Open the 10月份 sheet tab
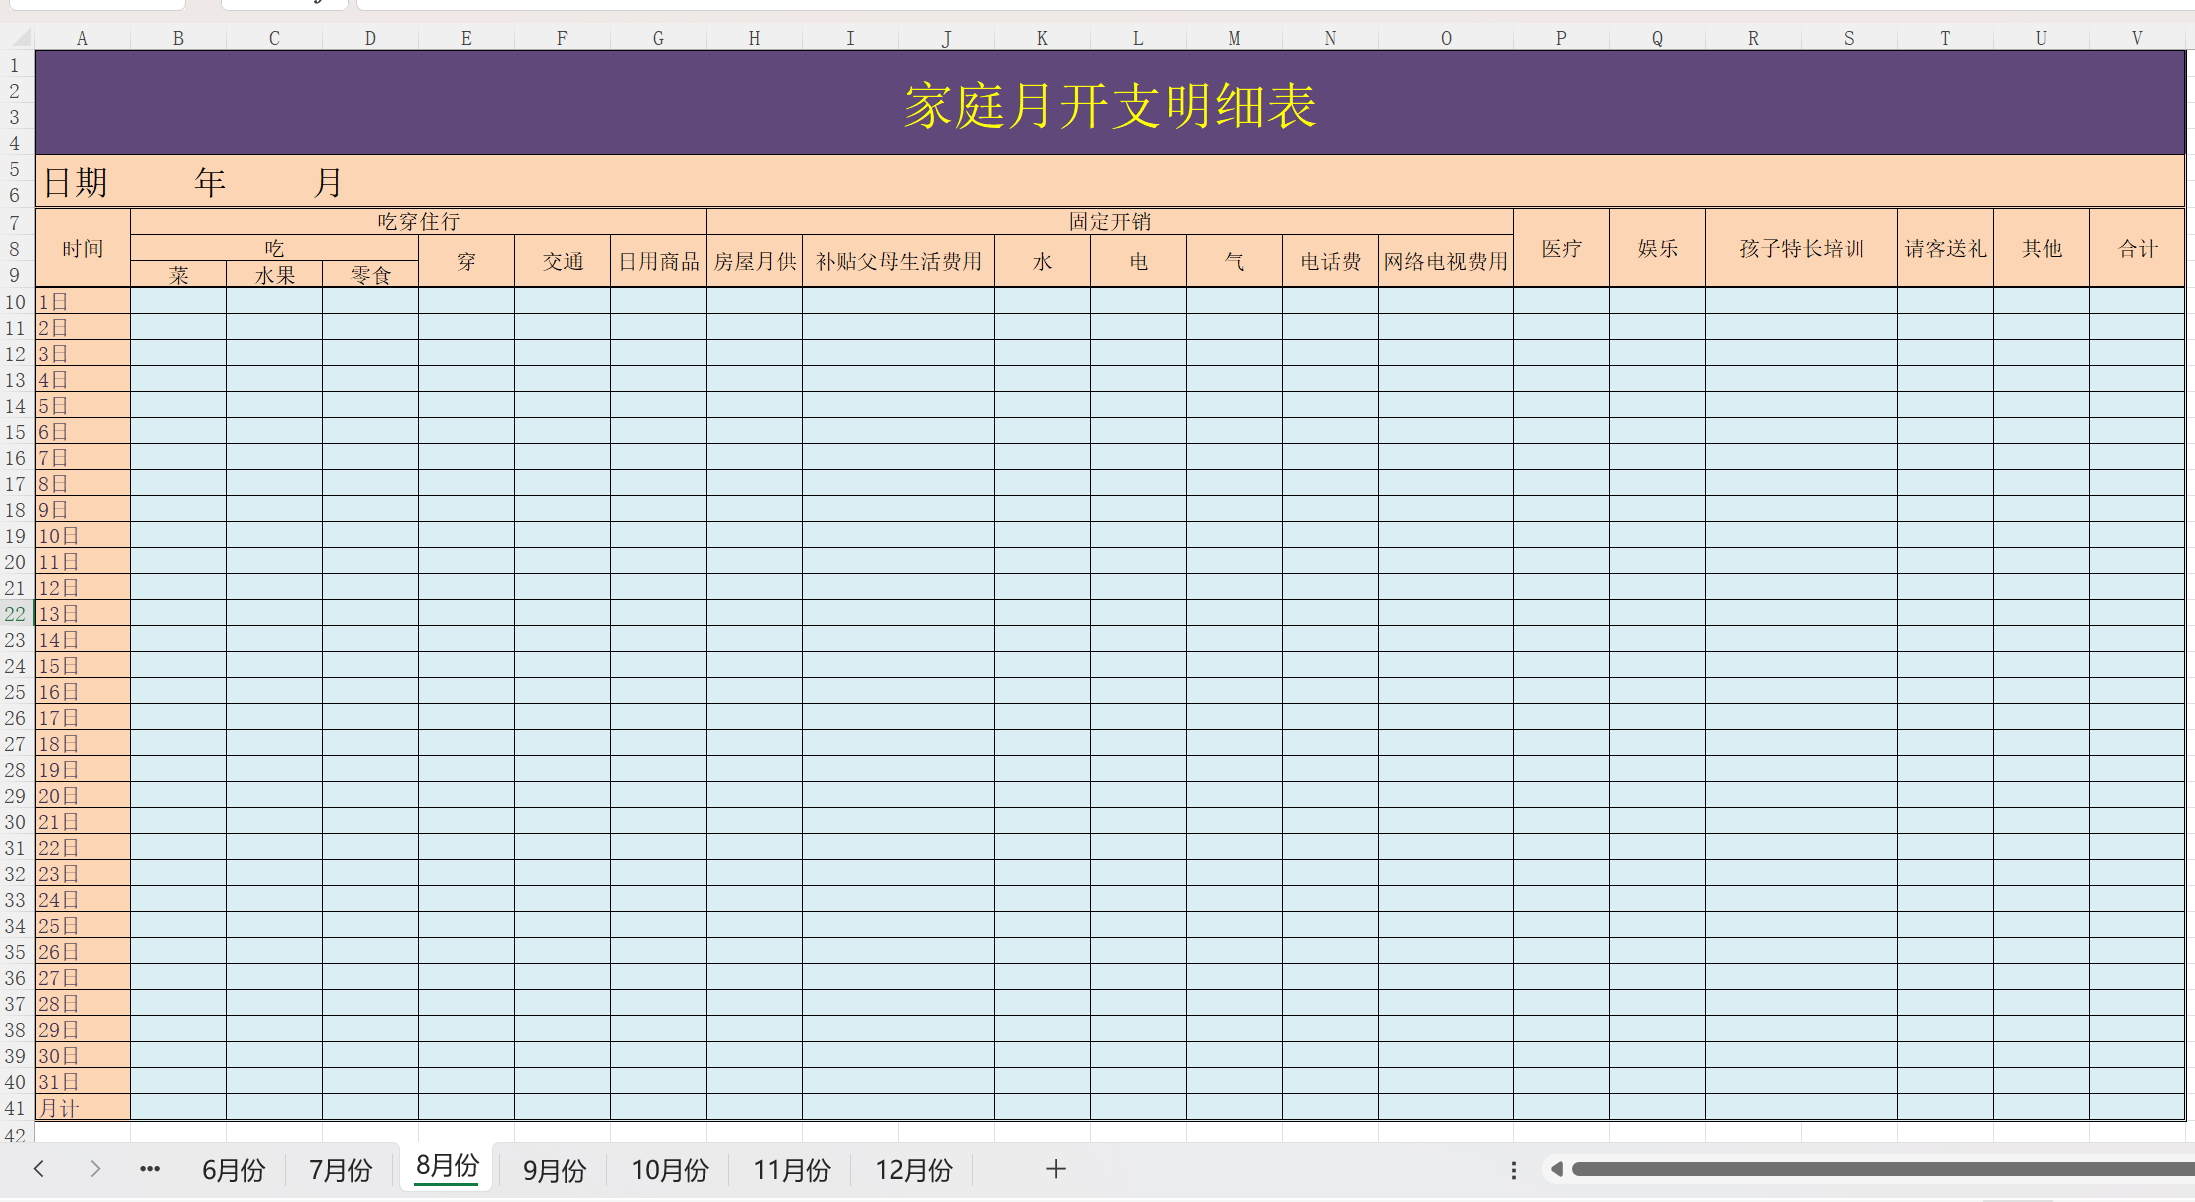 pos(669,1169)
